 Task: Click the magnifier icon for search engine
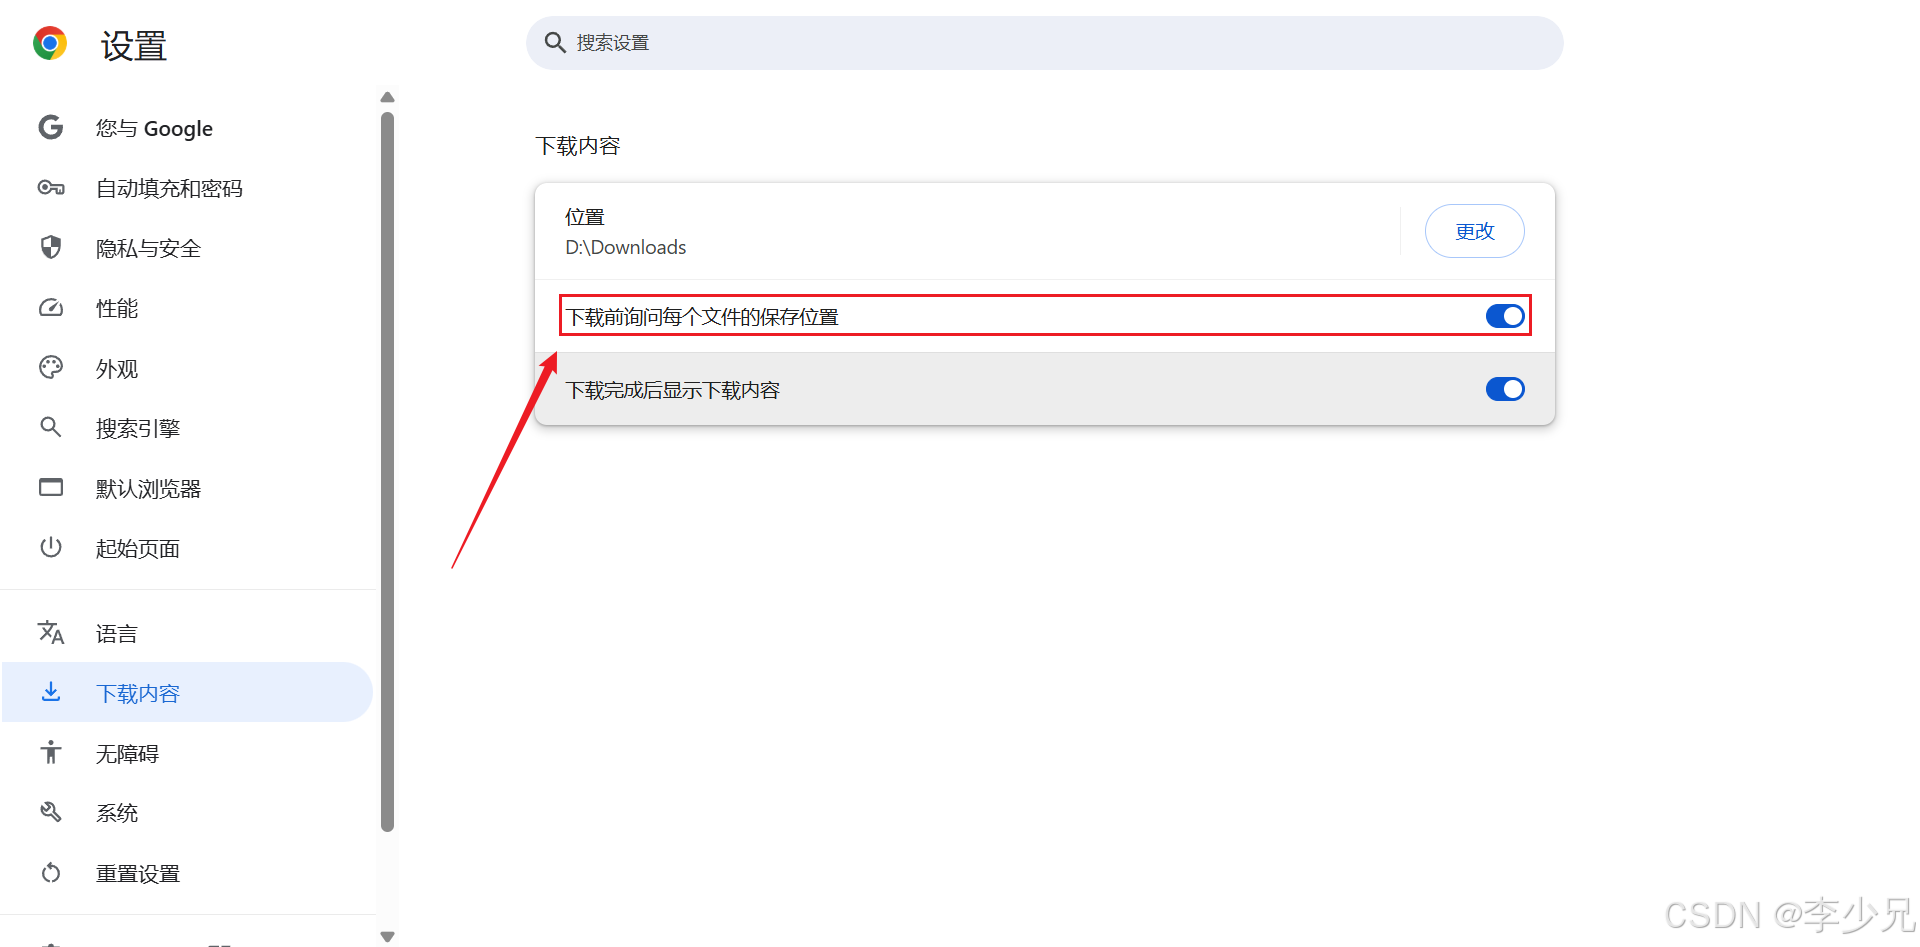click(x=51, y=428)
